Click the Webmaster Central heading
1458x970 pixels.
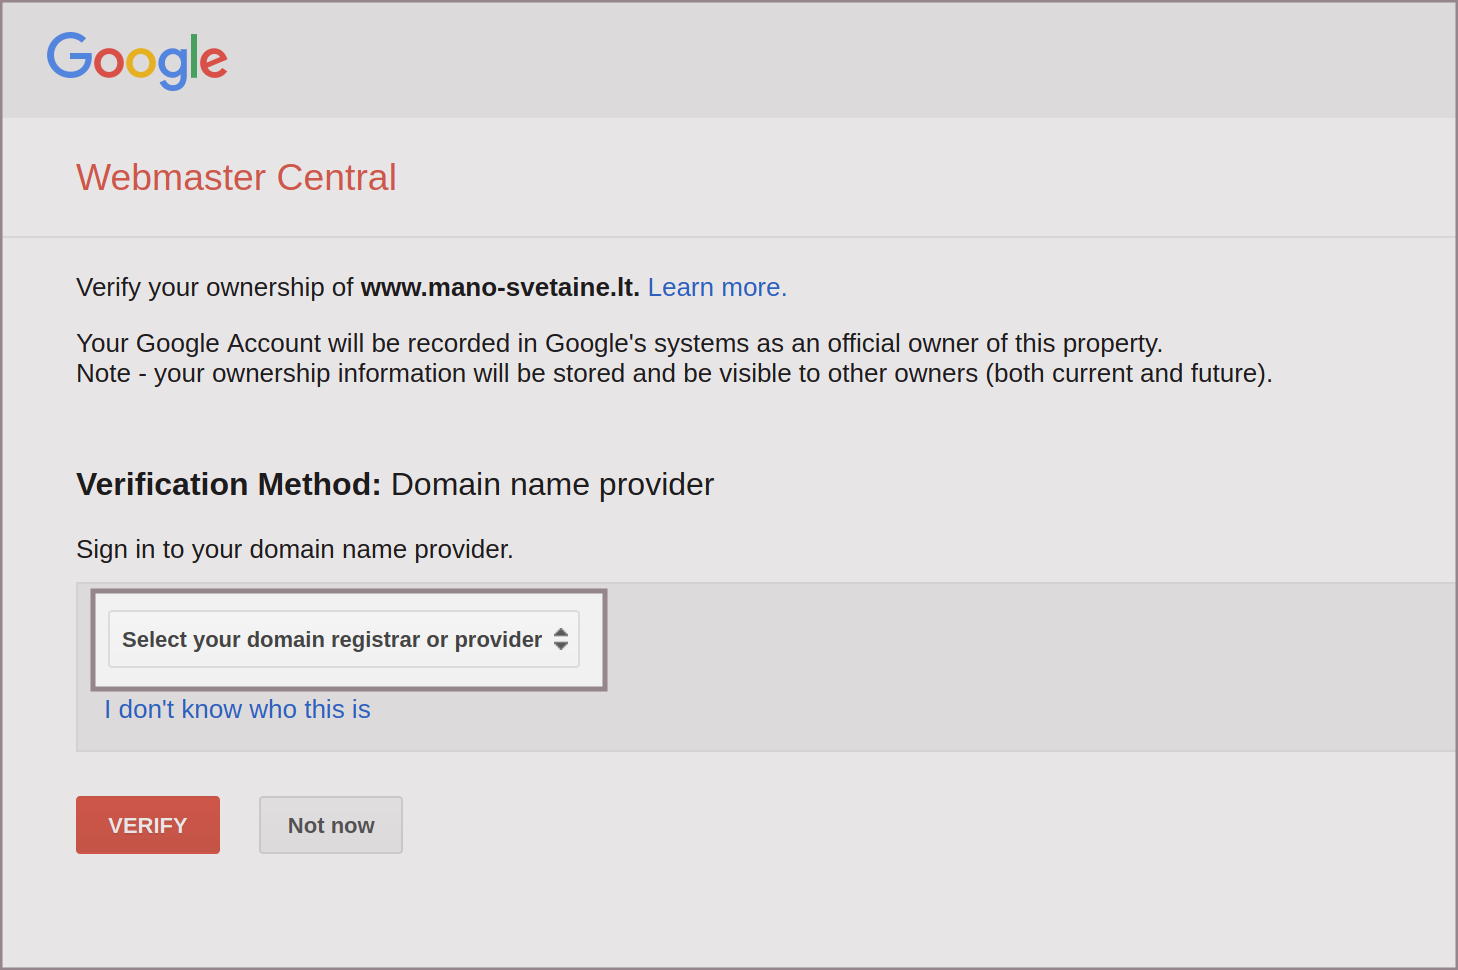coord(236,178)
